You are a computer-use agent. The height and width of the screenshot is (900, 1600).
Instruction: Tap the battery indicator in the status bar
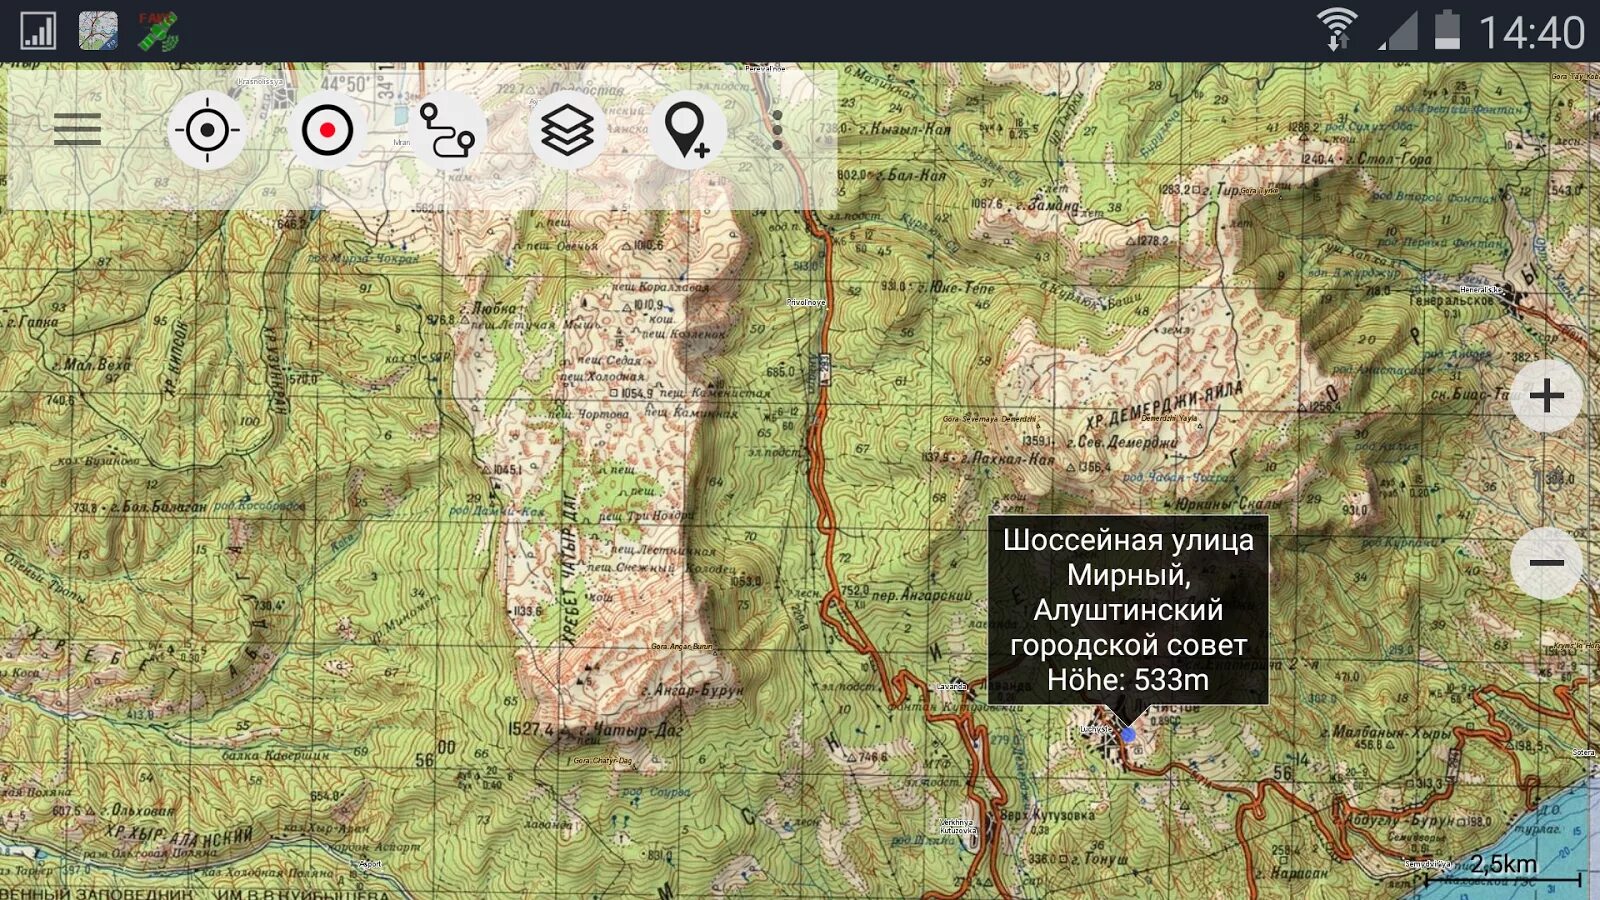(x=1446, y=29)
